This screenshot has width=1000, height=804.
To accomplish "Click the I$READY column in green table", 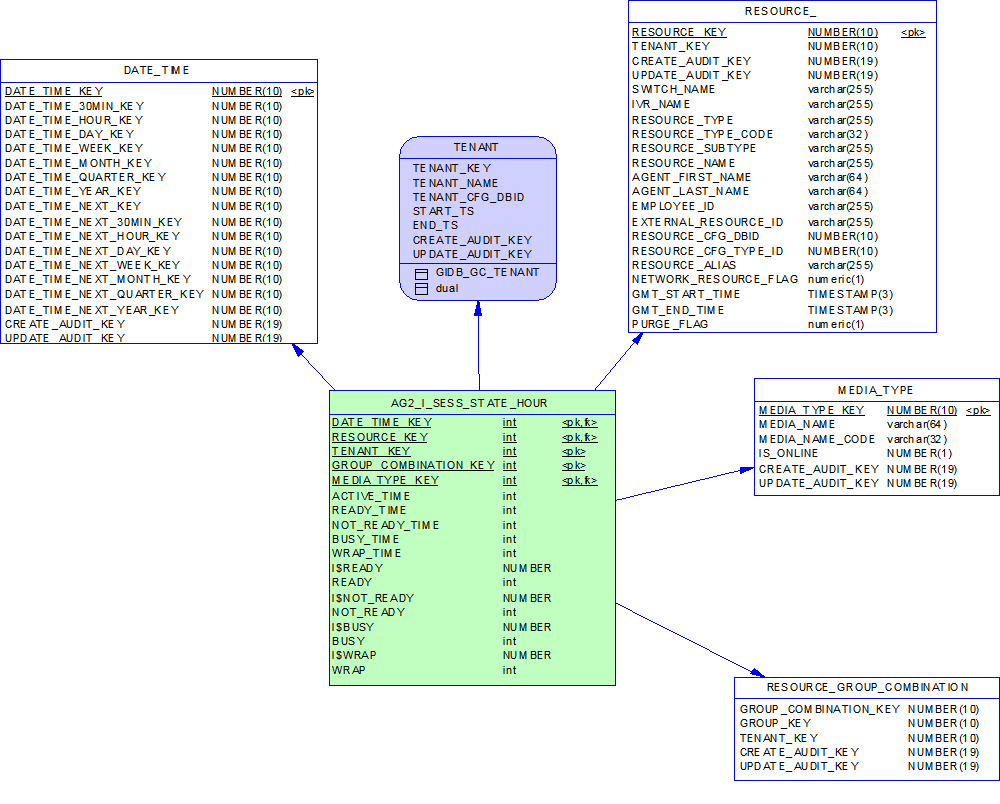I will click(357, 568).
